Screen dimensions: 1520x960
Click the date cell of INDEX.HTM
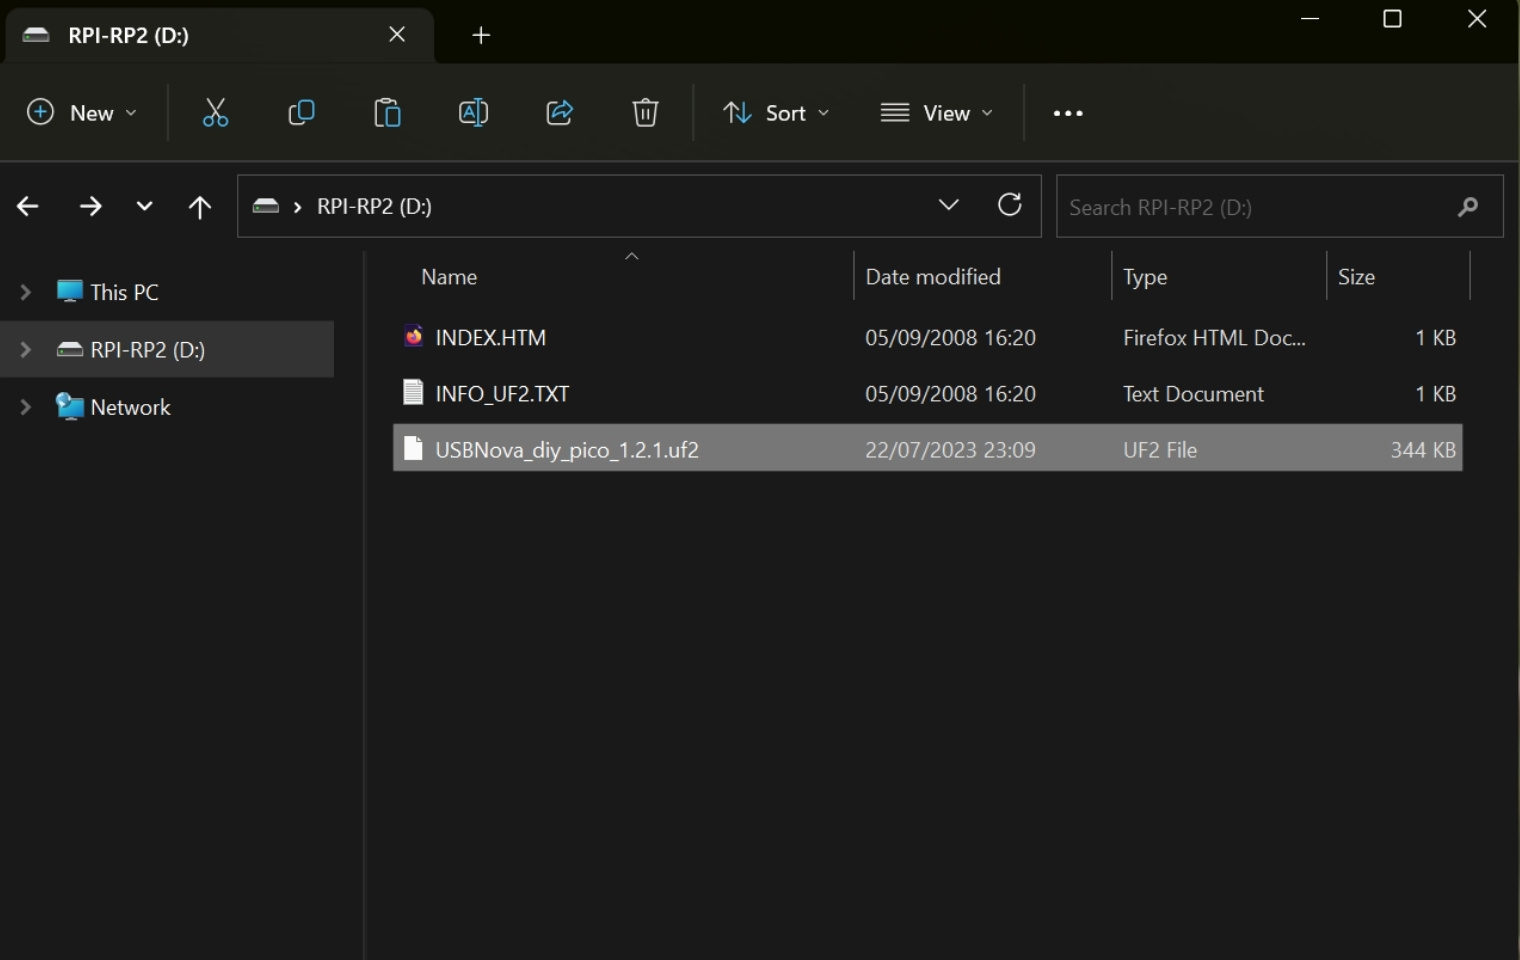(x=950, y=338)
